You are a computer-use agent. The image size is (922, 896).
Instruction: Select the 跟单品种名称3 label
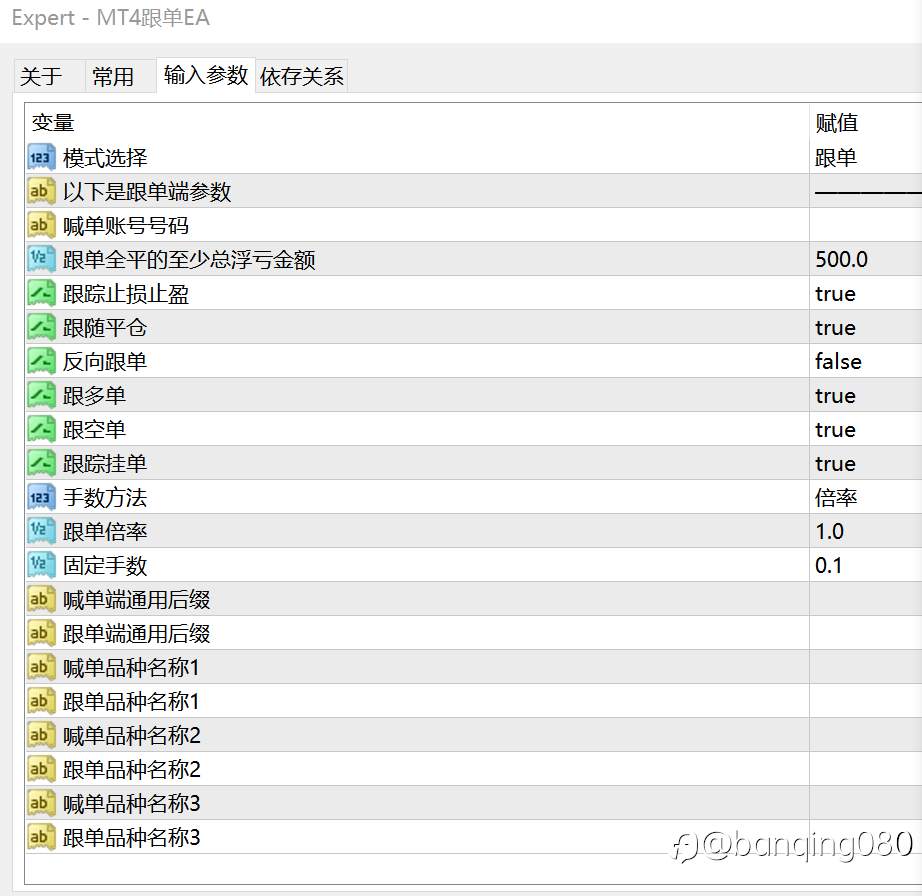132,837
